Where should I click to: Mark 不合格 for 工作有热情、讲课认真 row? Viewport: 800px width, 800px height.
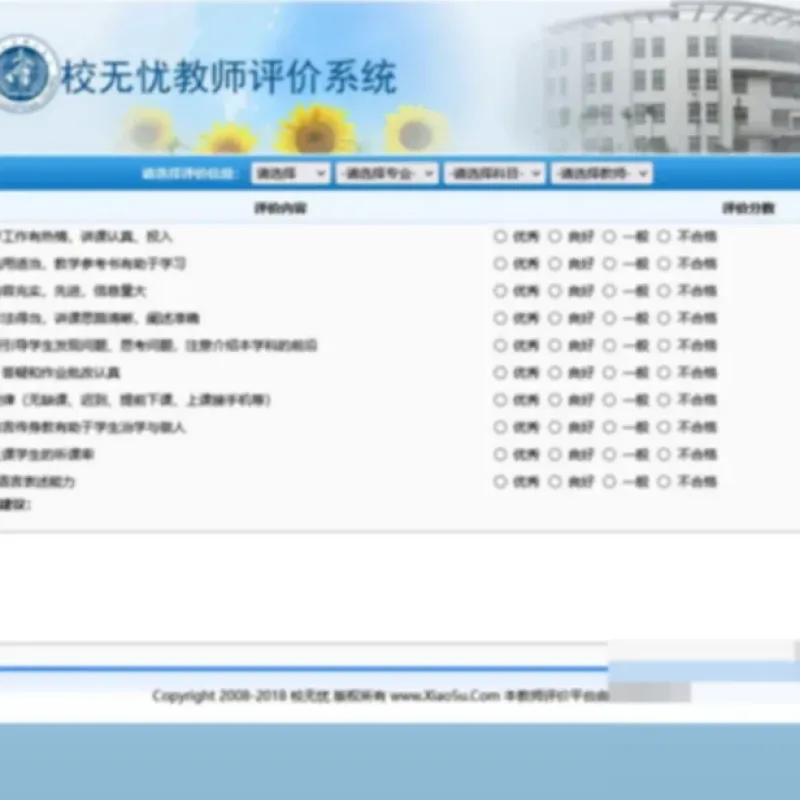(x=663, y=236)
